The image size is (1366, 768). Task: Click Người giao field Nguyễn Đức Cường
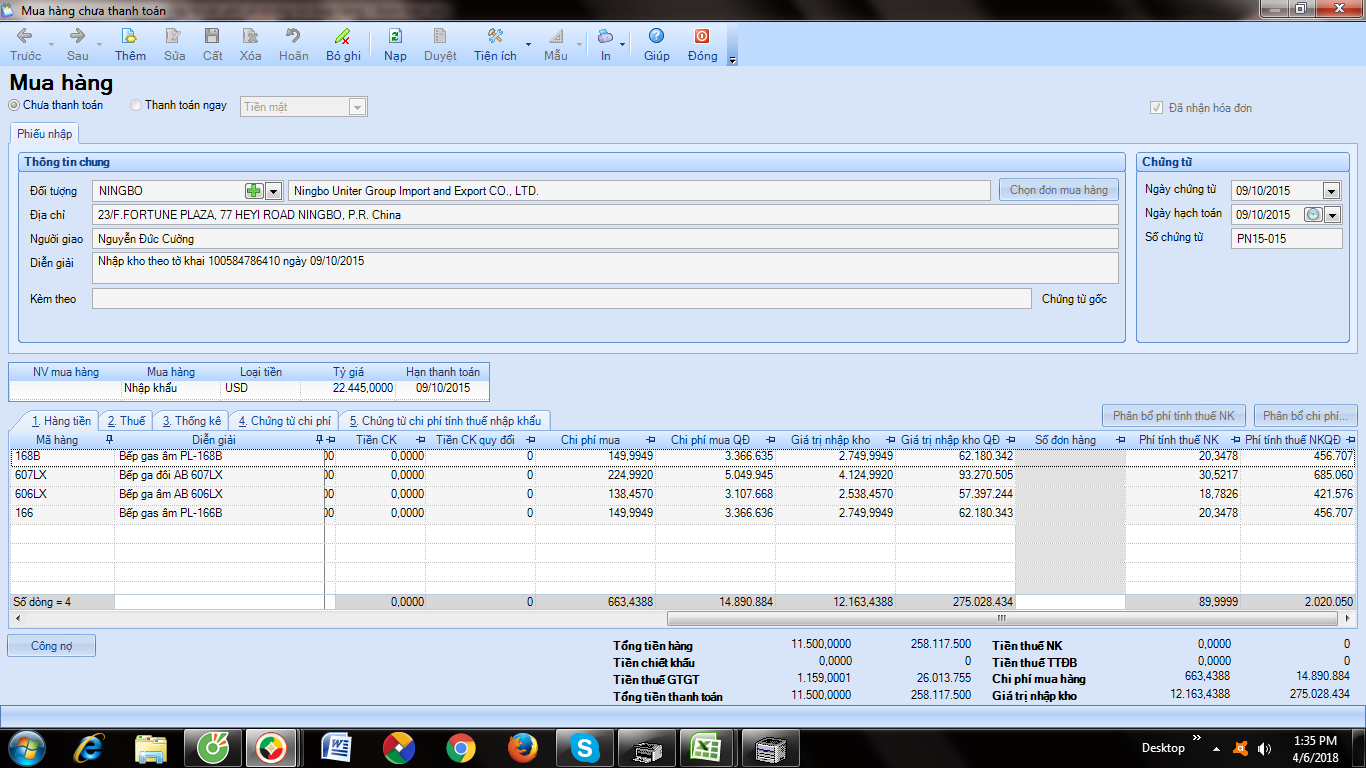[605, 239]
